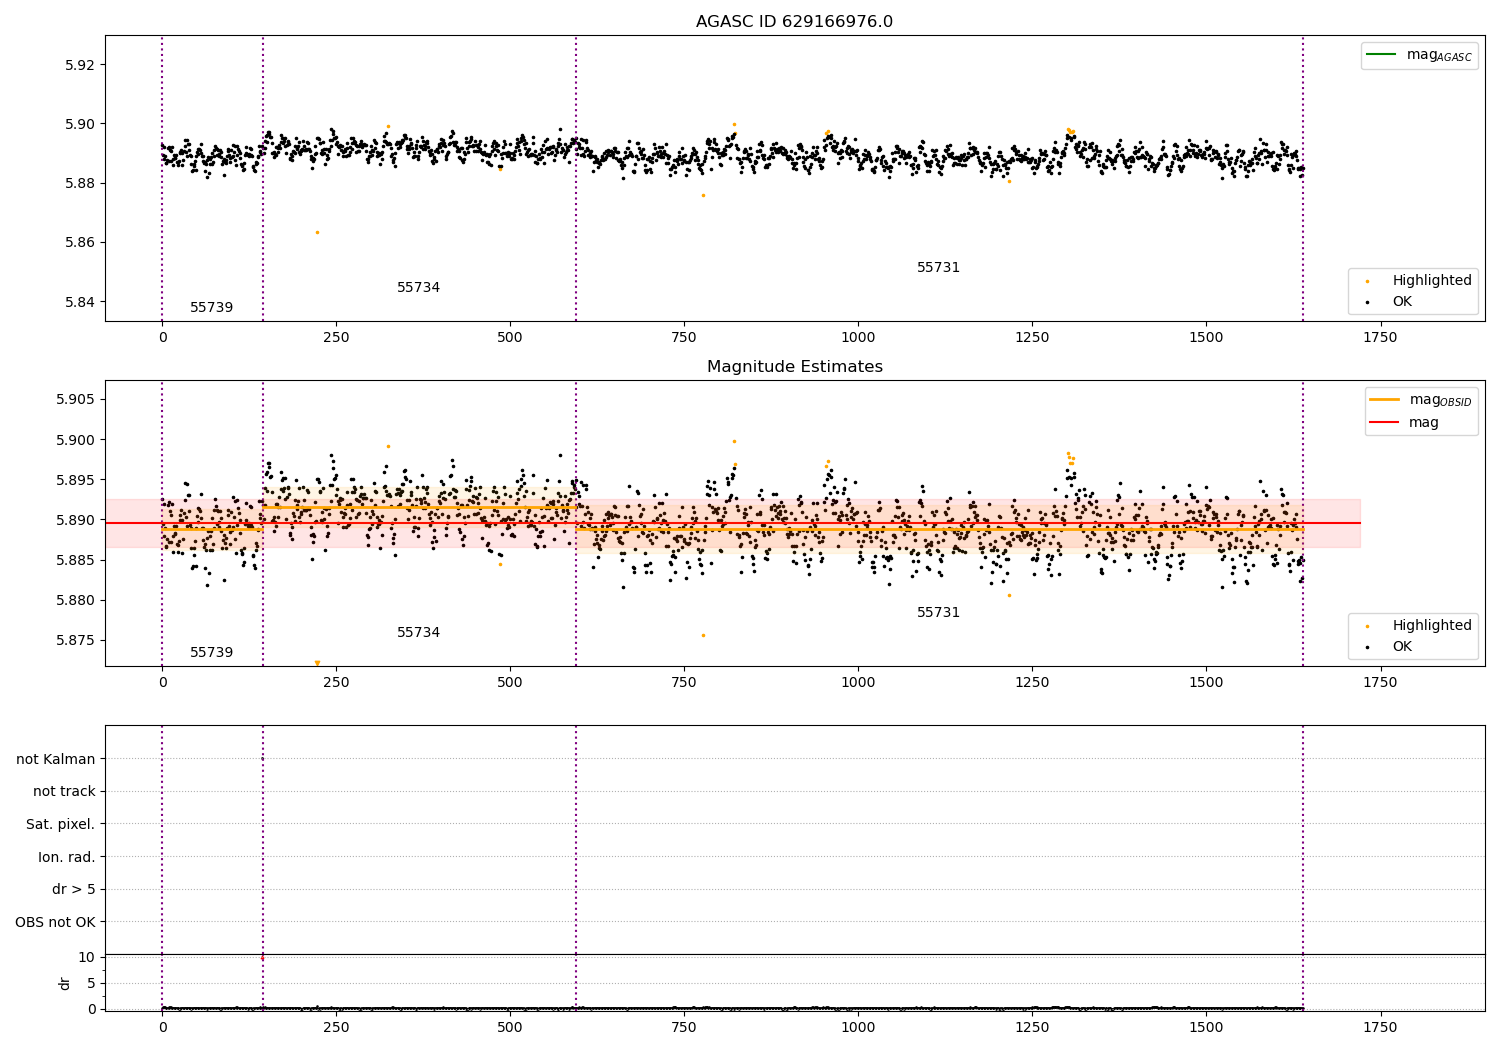The height and width of the screenshot is (1050, 1500).
Task: Click the 'not track' axis label
Action: (x=64, y=791)
